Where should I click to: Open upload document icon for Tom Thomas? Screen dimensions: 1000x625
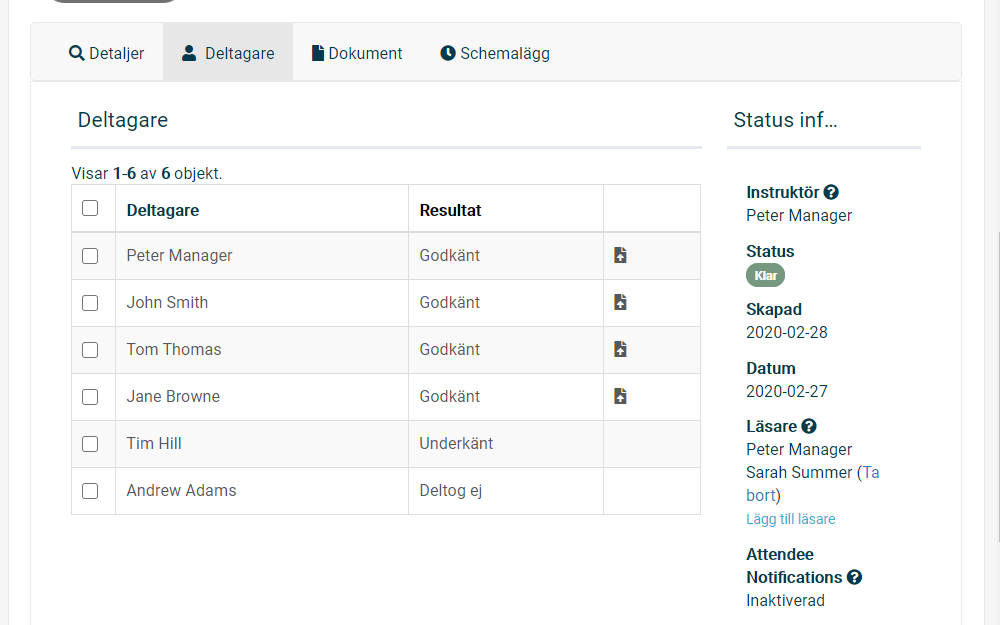[x=620, y=349]
